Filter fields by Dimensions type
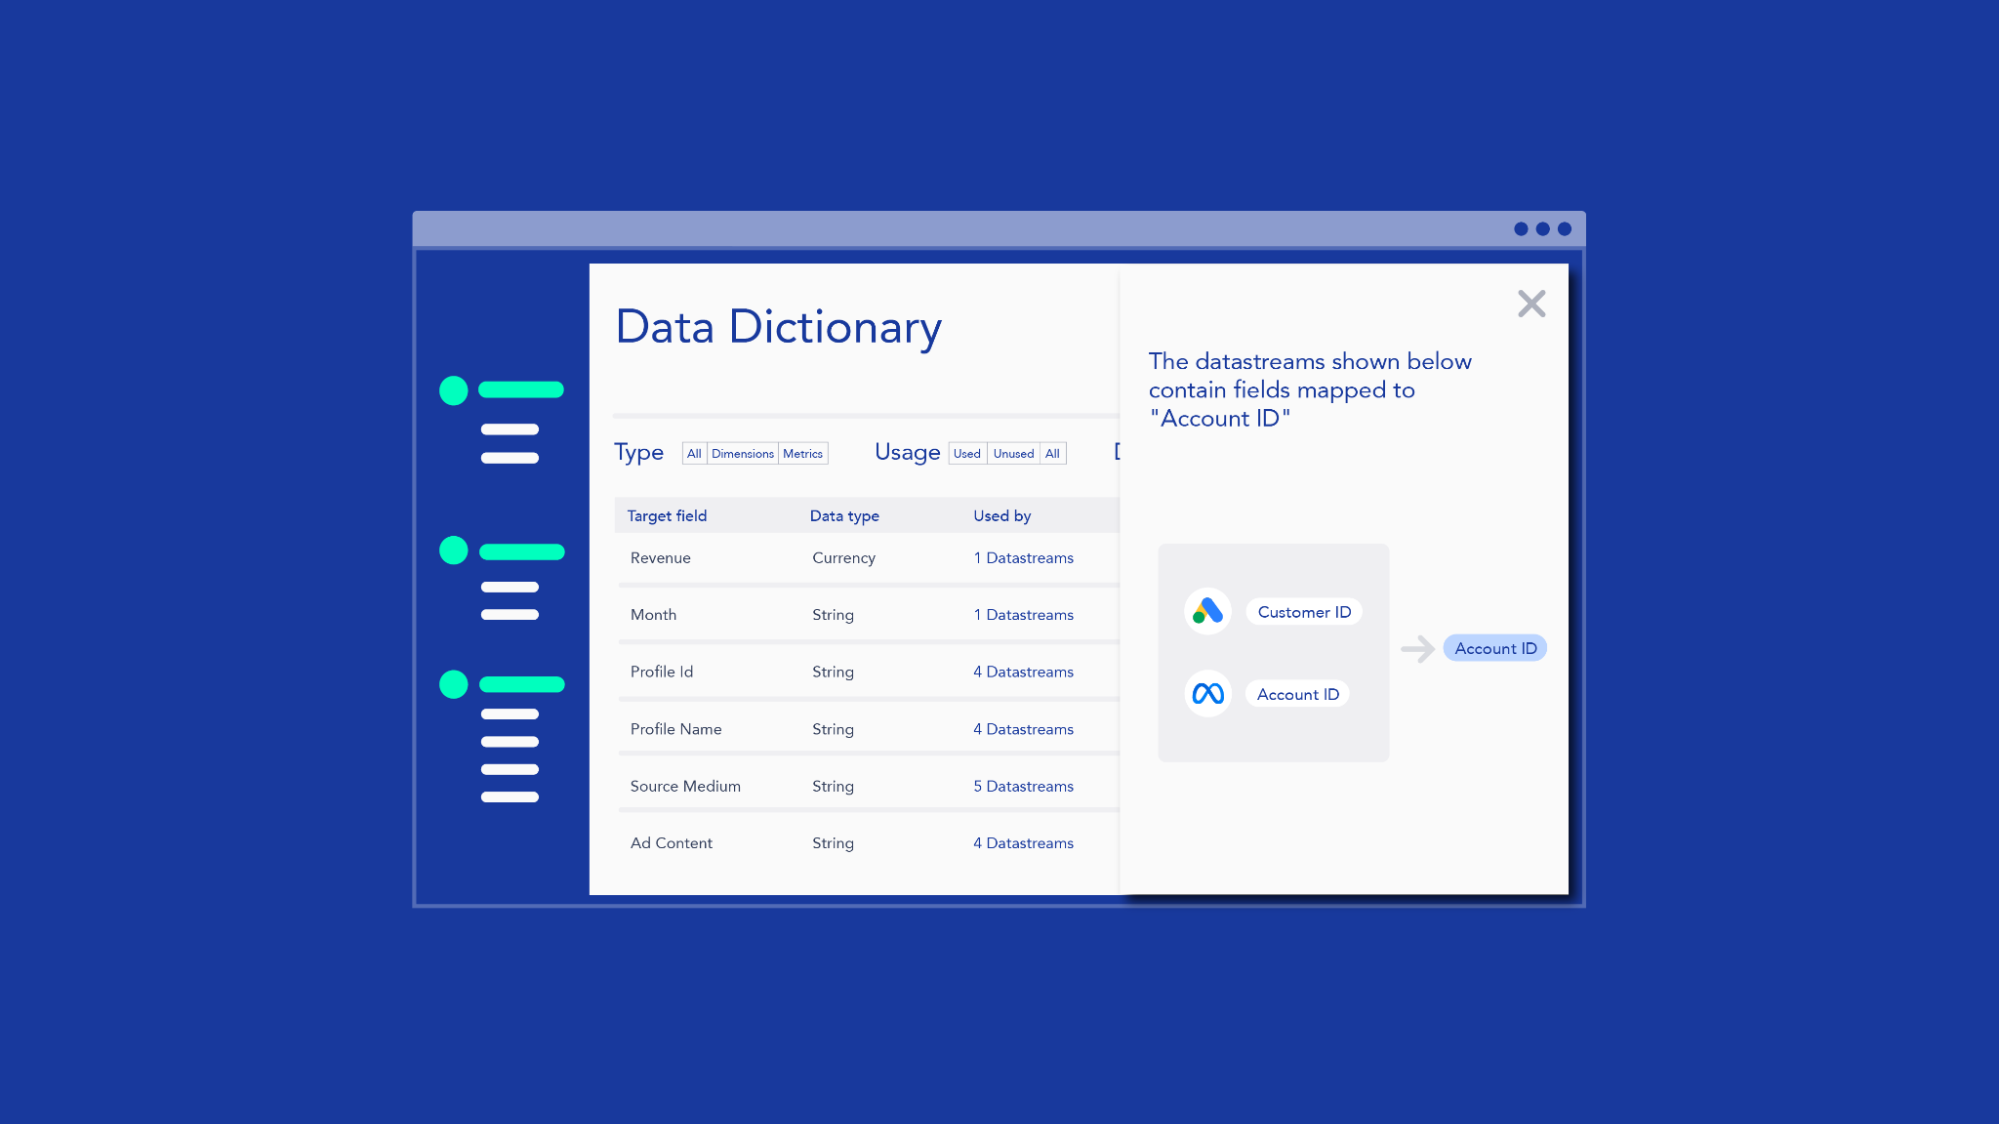 tap(742, 453)
